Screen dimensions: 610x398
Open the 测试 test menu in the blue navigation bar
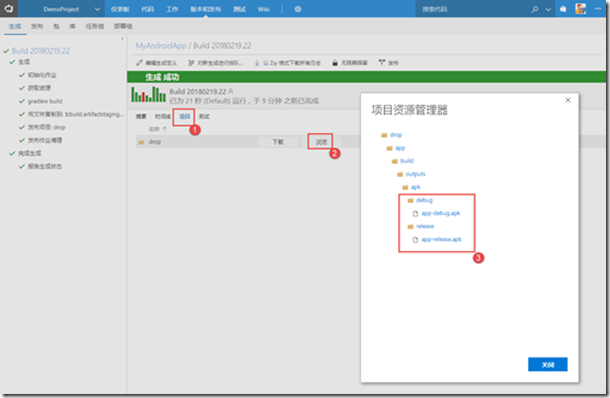(239, 9)
